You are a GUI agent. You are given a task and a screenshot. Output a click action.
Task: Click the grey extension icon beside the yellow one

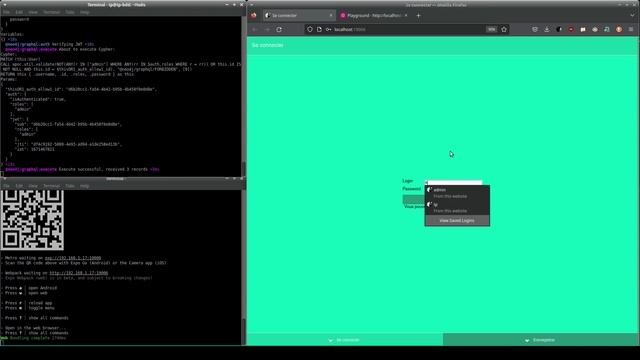pyautogui.click(x=595, y=29)
